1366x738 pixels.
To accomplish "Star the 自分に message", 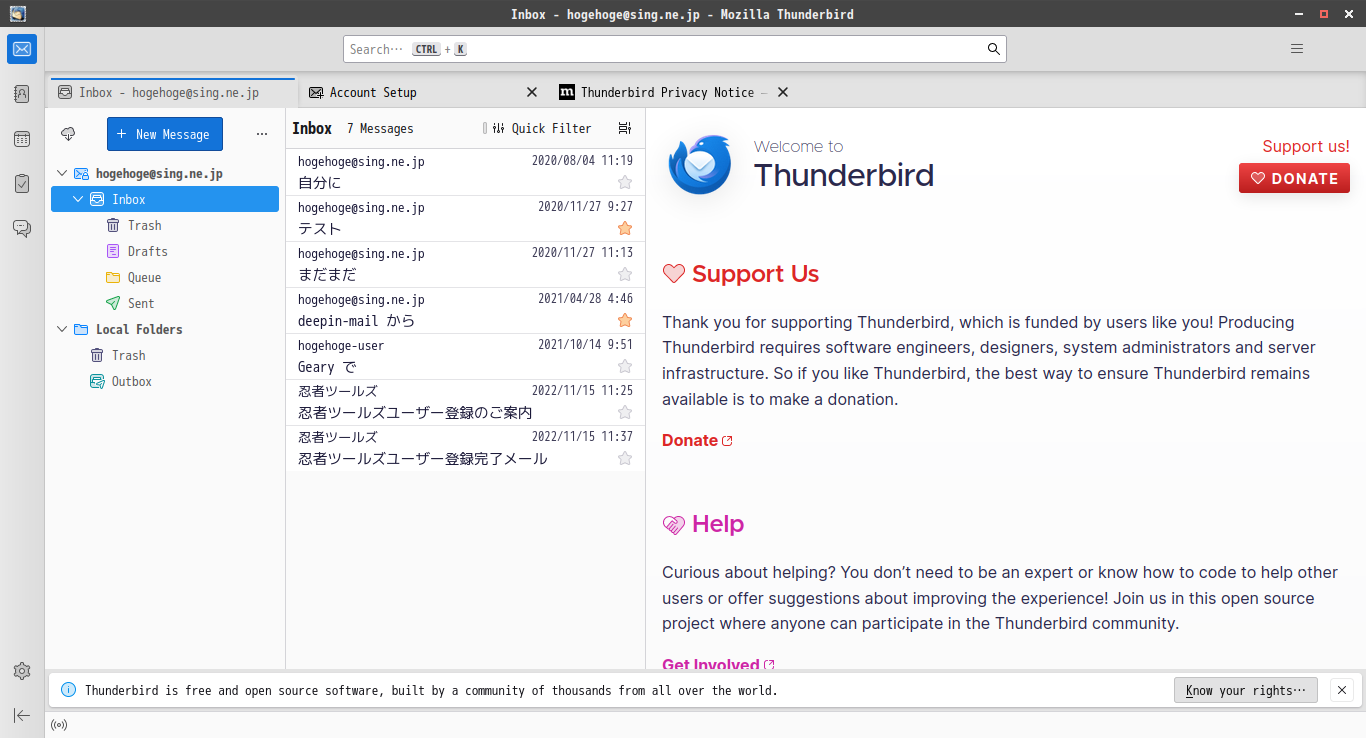I will click(625, 182).
